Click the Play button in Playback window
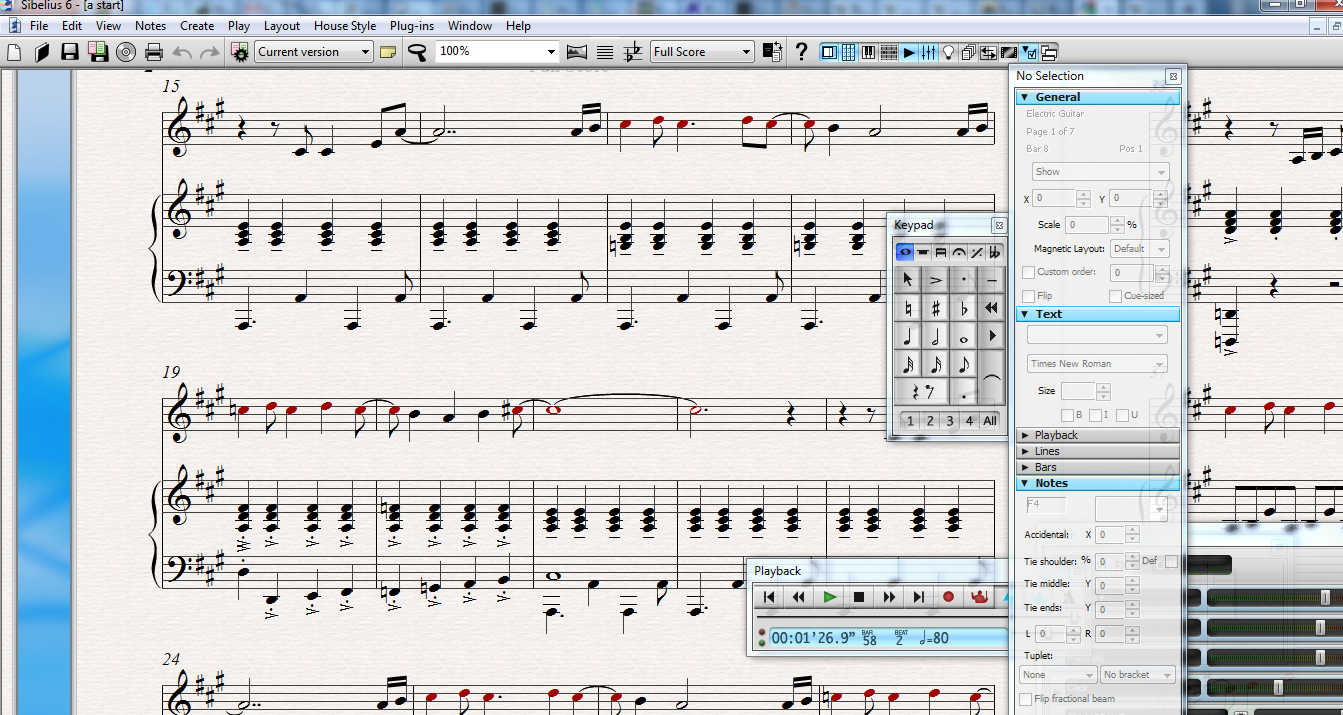The height and width of the screenshot is (715, 1343). click(829, 597)
